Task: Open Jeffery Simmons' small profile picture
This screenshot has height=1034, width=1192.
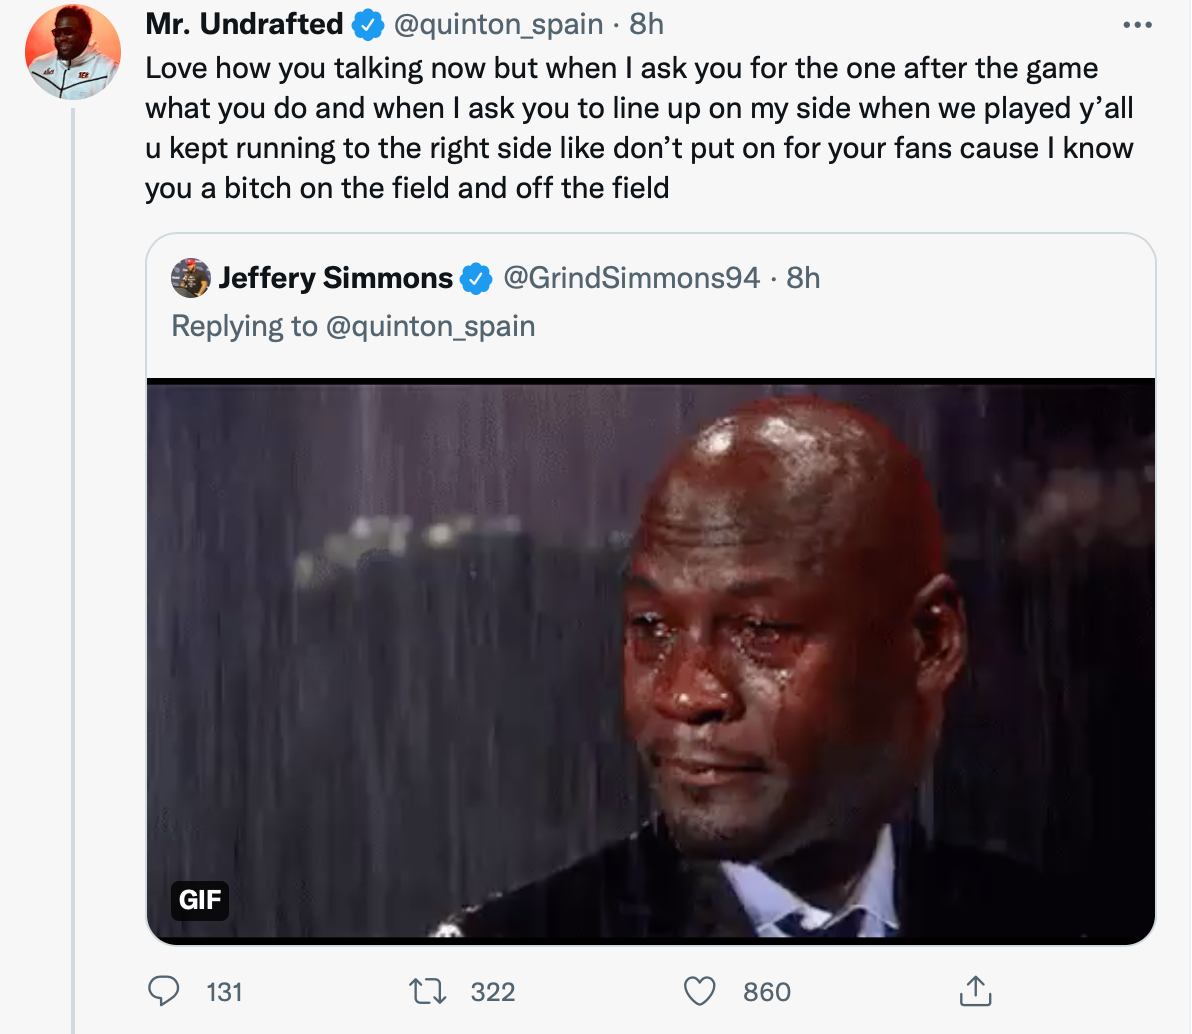Action: [191, 278]
